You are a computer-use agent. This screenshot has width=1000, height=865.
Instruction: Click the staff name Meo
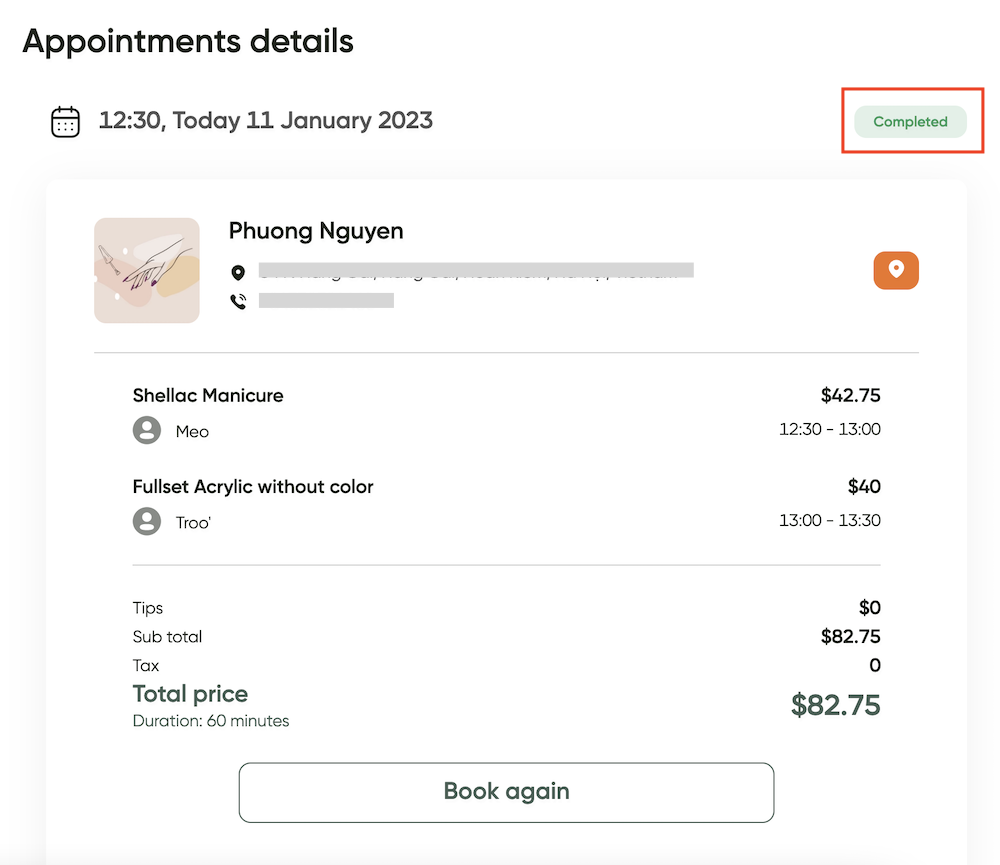tap(192, 432)
